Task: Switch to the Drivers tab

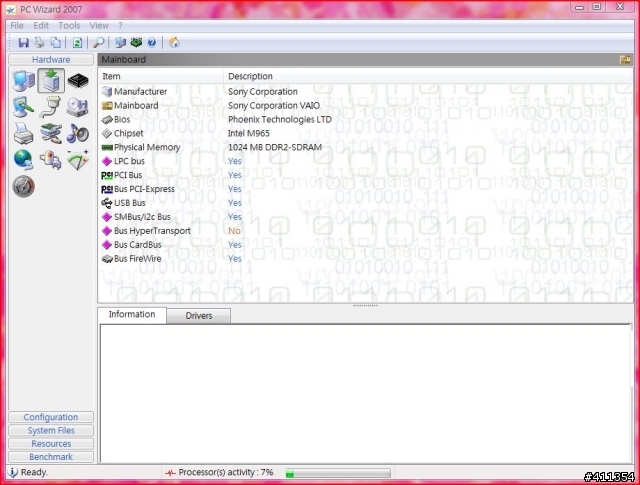Action: pyautogui.click(x=199, y=316)
